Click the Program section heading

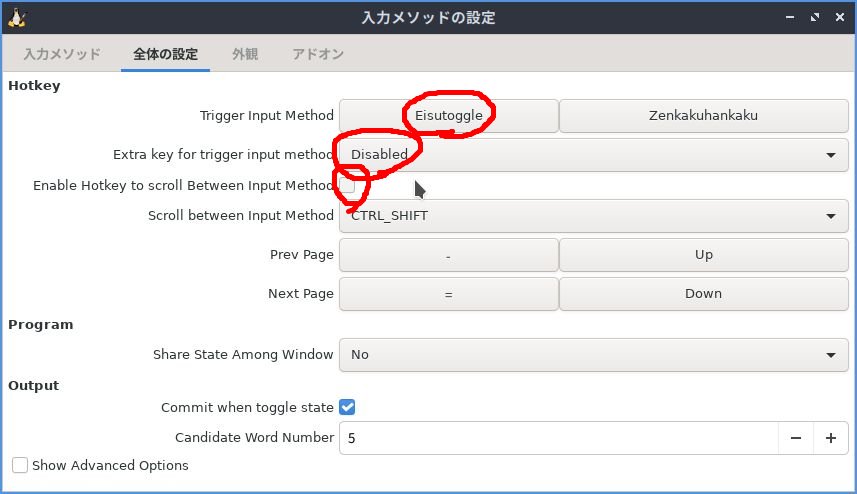[x=40, y=325]
